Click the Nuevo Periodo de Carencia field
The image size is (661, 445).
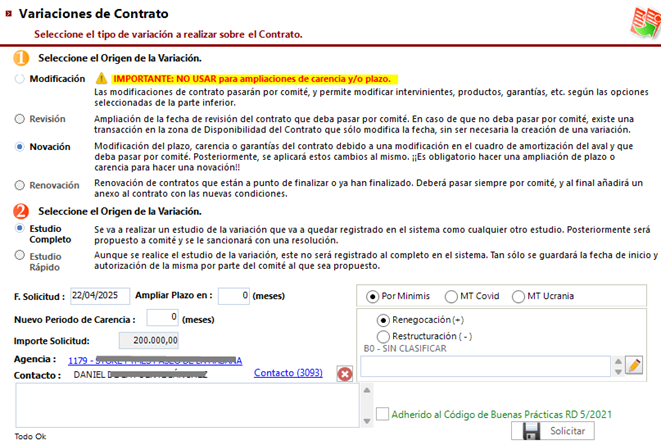[x=162, y=317]
